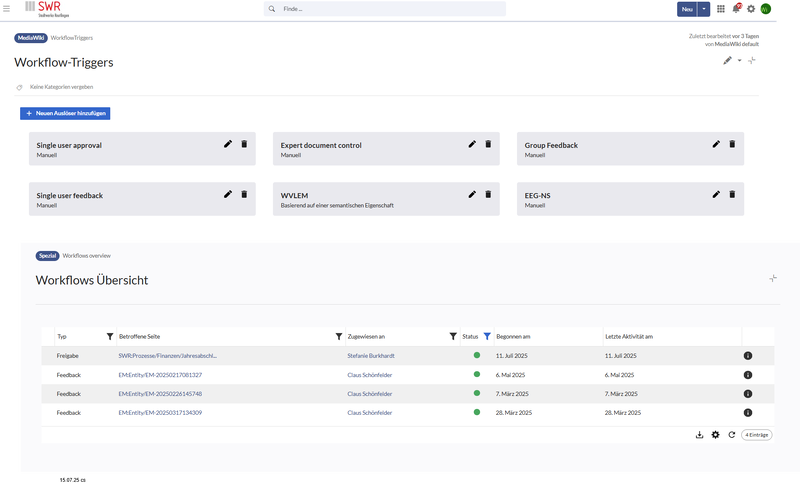Open SWR:Prozesse/Finanzen/Jahresabschl... page link
This screenshot has height=486, width=800.
point(167,356)
